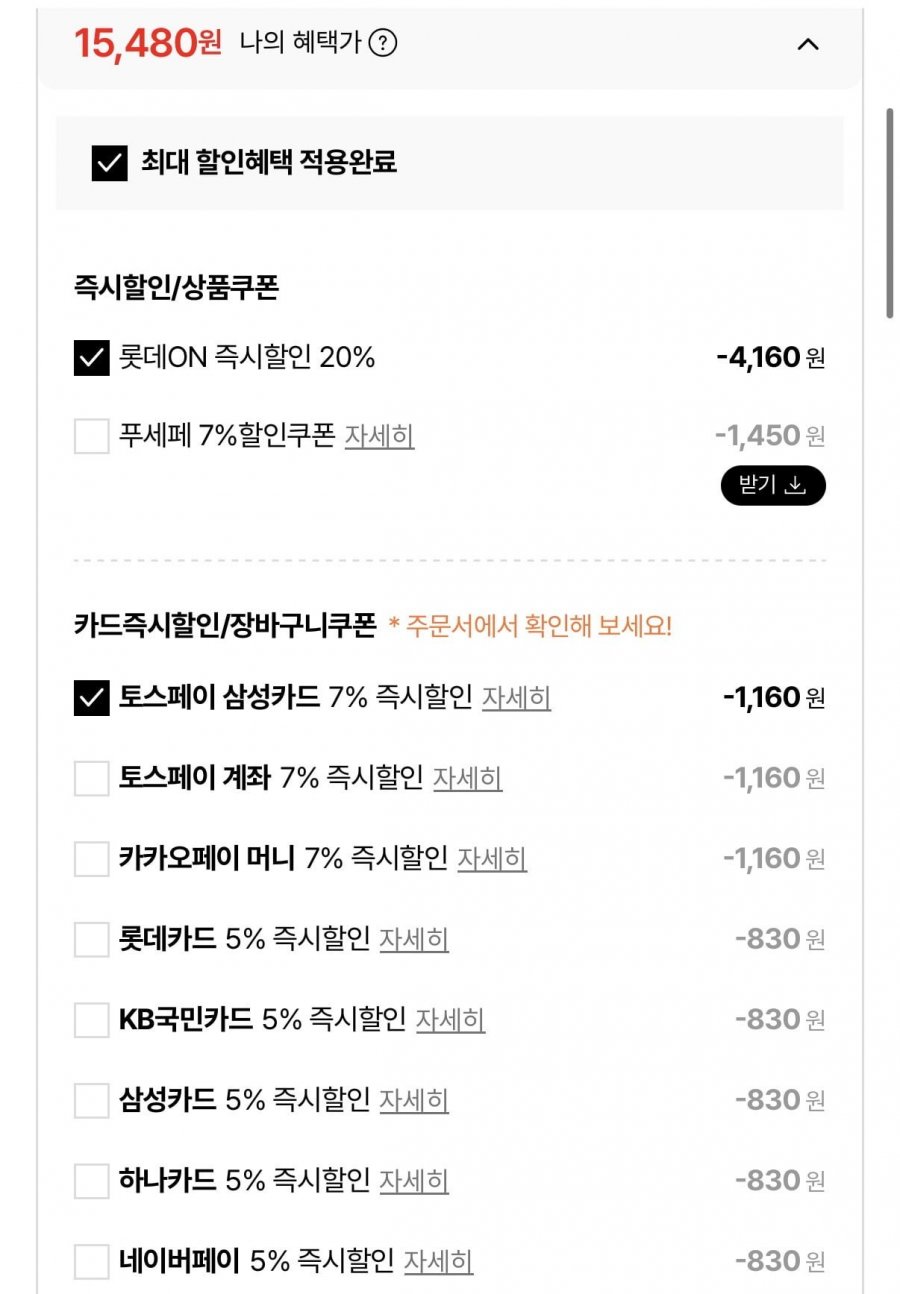The height and width of the screenshot is (1294, 900).
Task: Check the 하나카드 5% 즉시할인 option
Action: click(x=92, y=1181)
